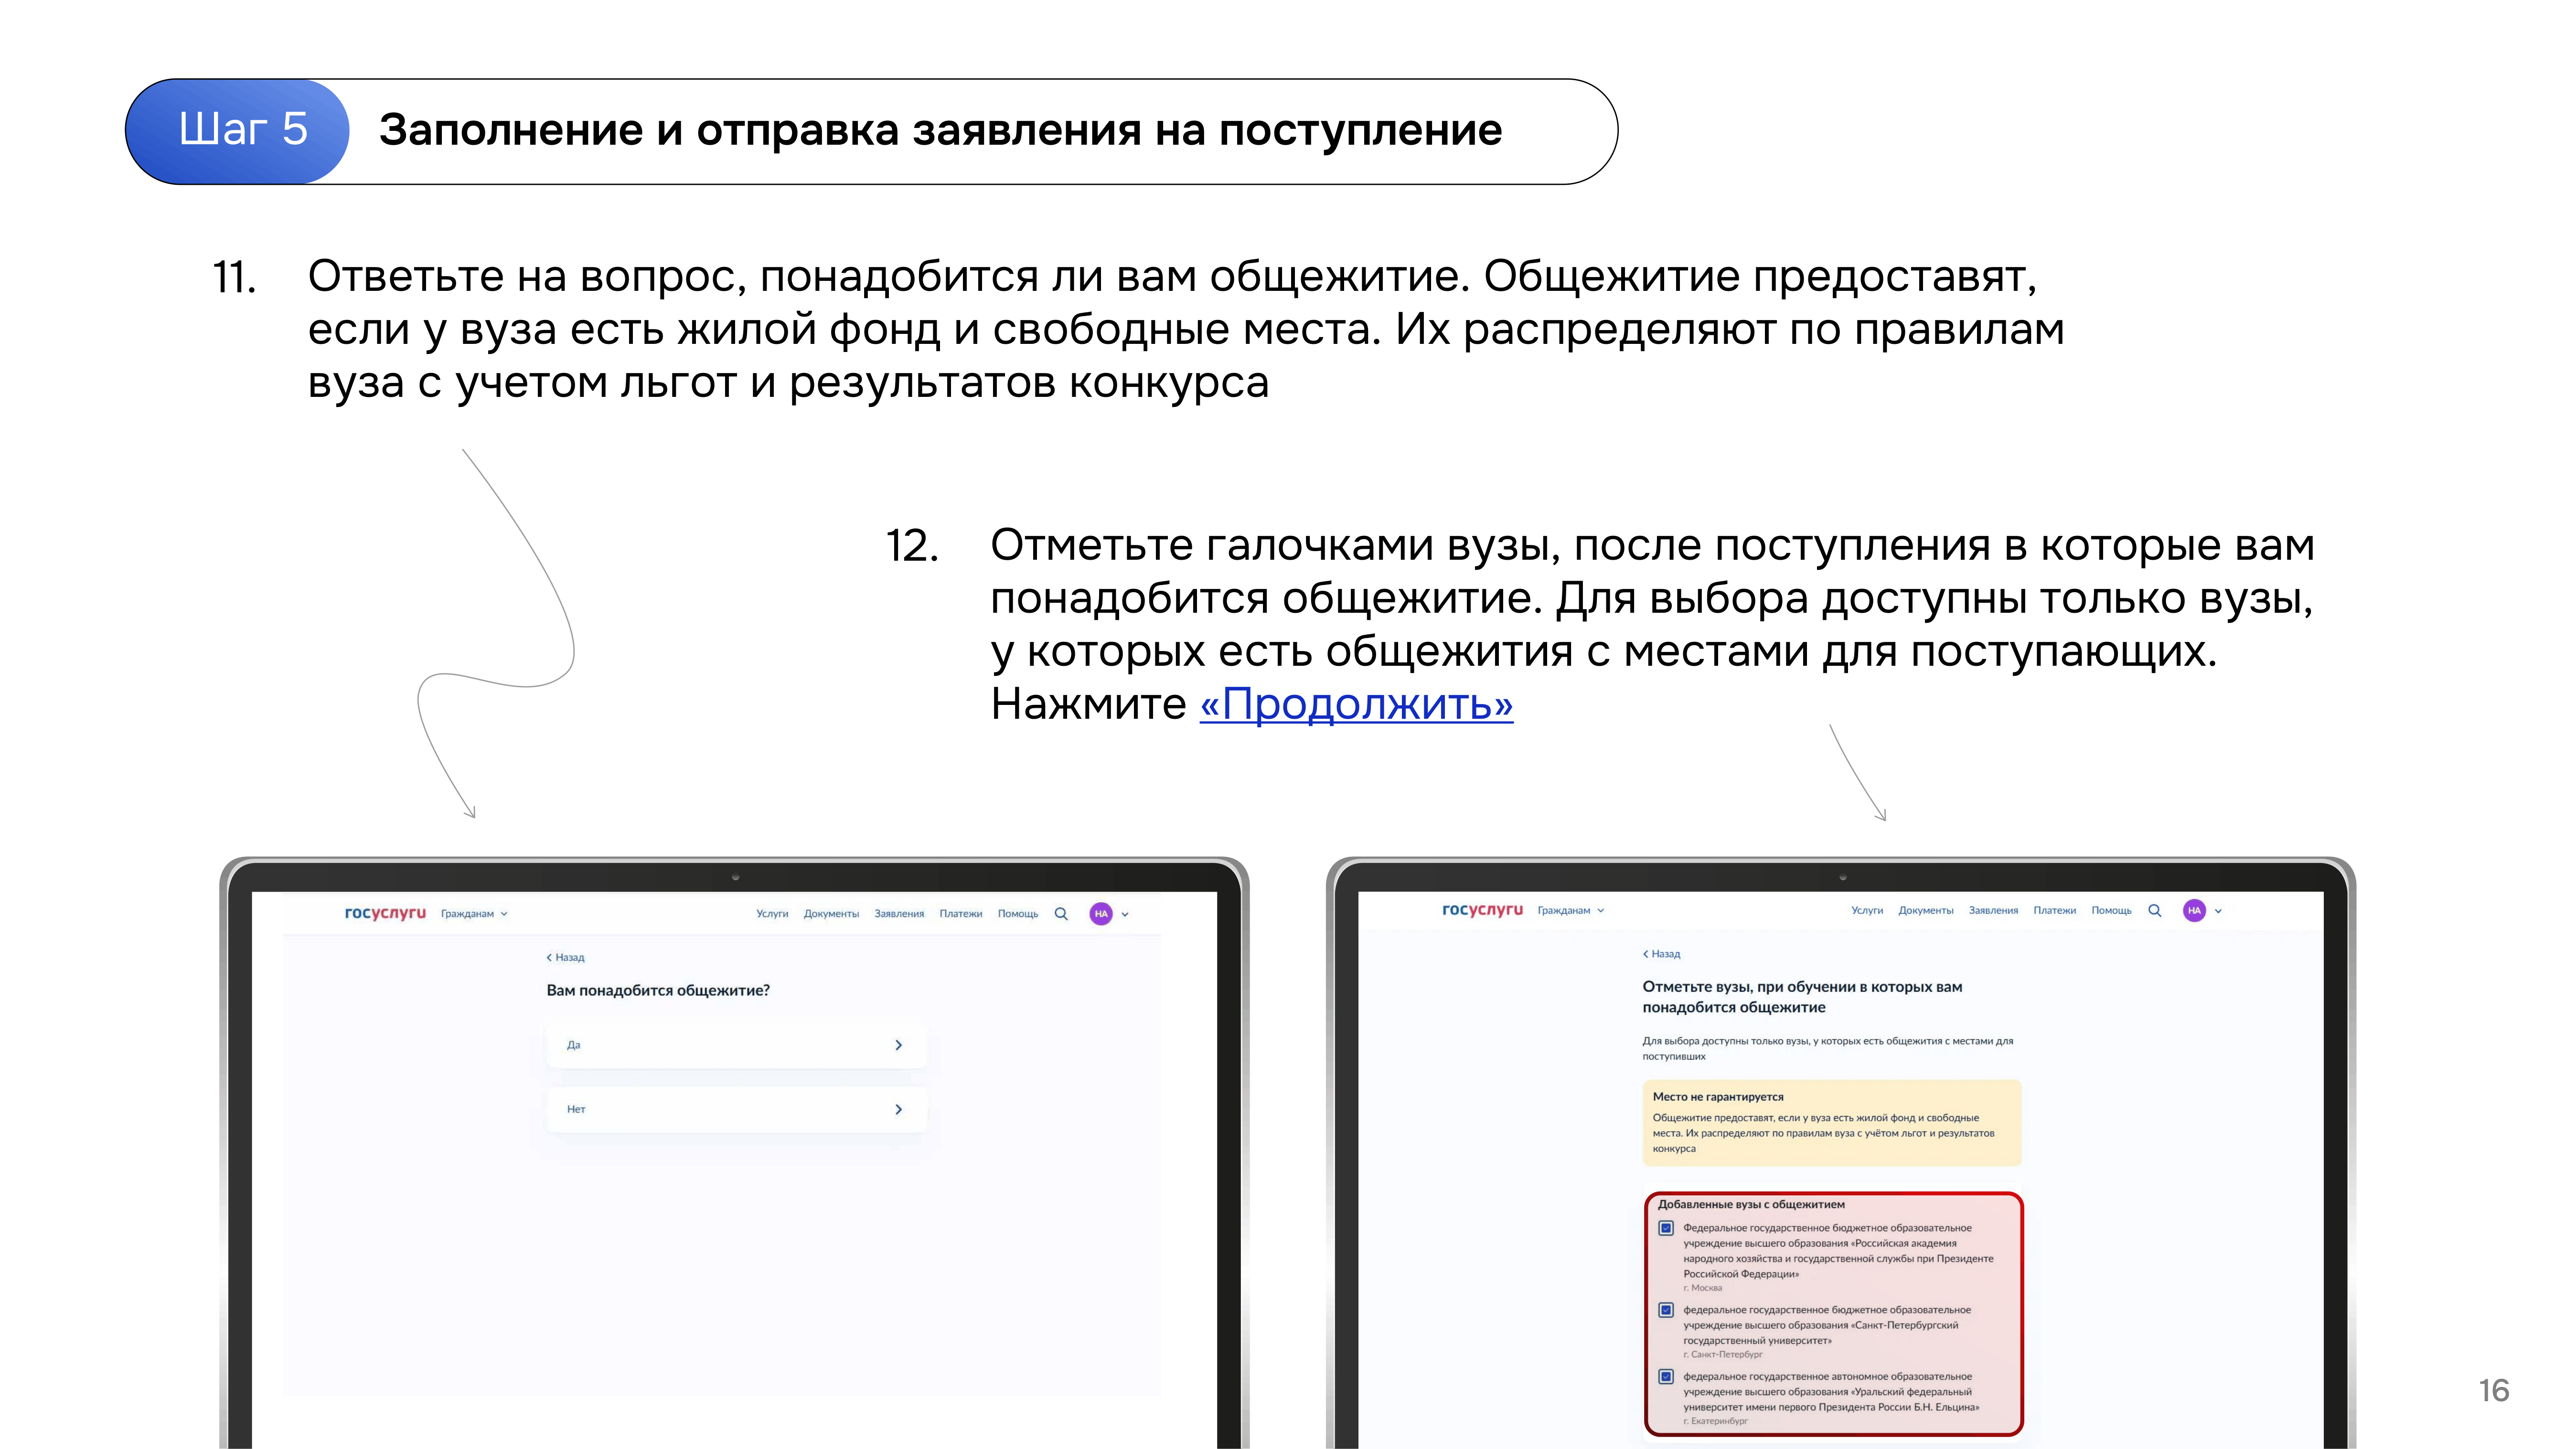Screen dimensions: 2576x1449
Task: Choose answer Нет for dormitory question
Action: coord(736,1109)
